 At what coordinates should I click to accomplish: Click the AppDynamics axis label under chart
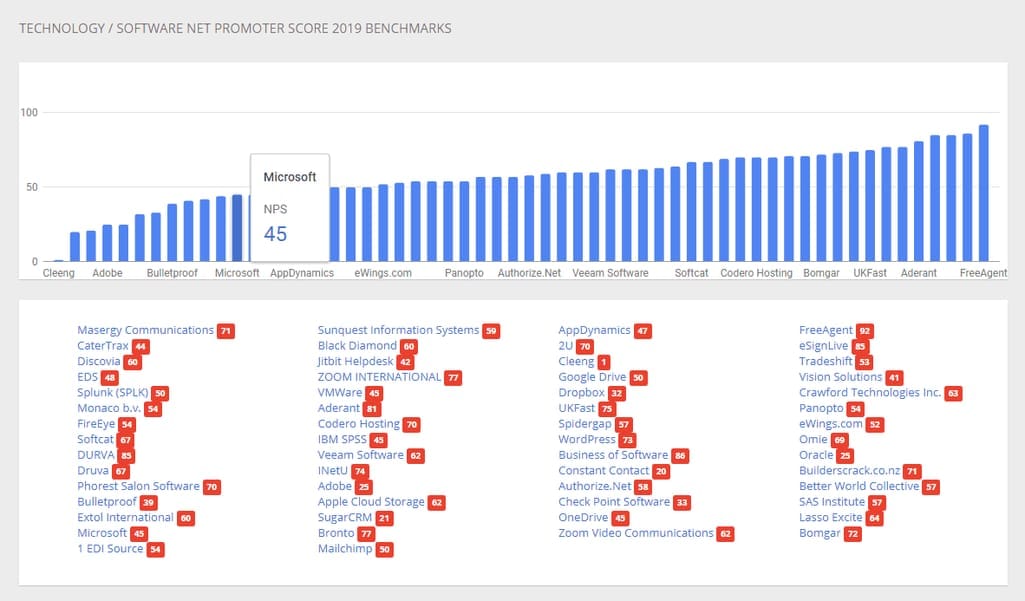pyautogui.click(x=302, y=273)
